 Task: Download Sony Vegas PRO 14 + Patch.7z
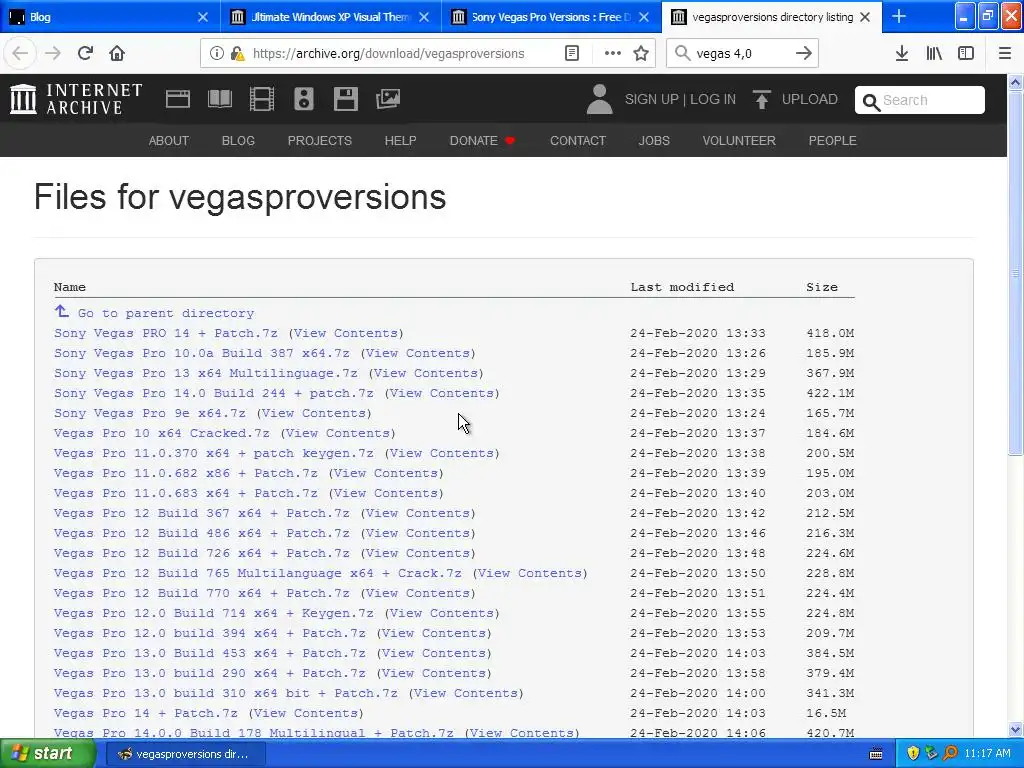point(166,333)
